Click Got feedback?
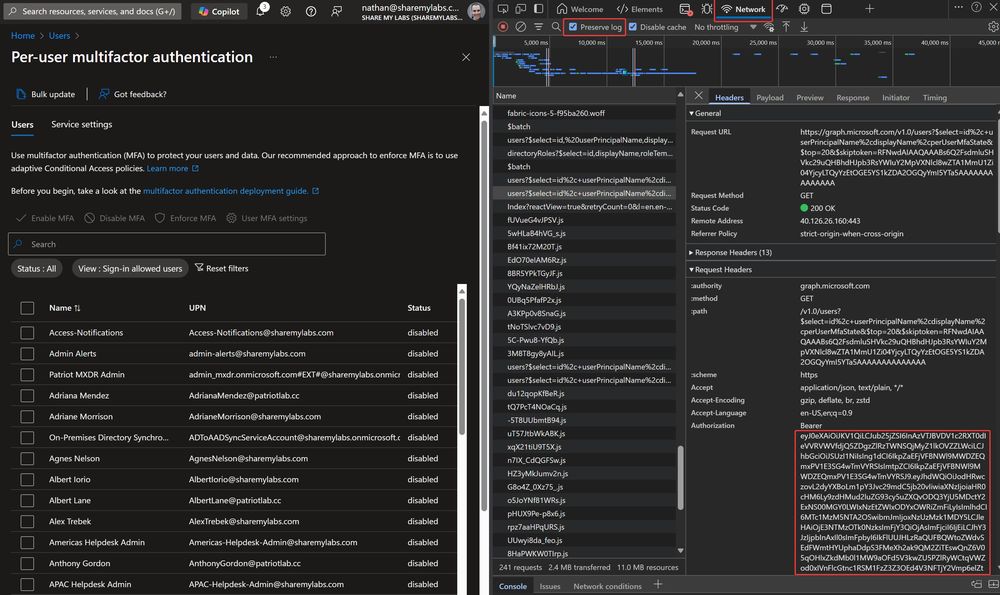 tap(133, 94)
